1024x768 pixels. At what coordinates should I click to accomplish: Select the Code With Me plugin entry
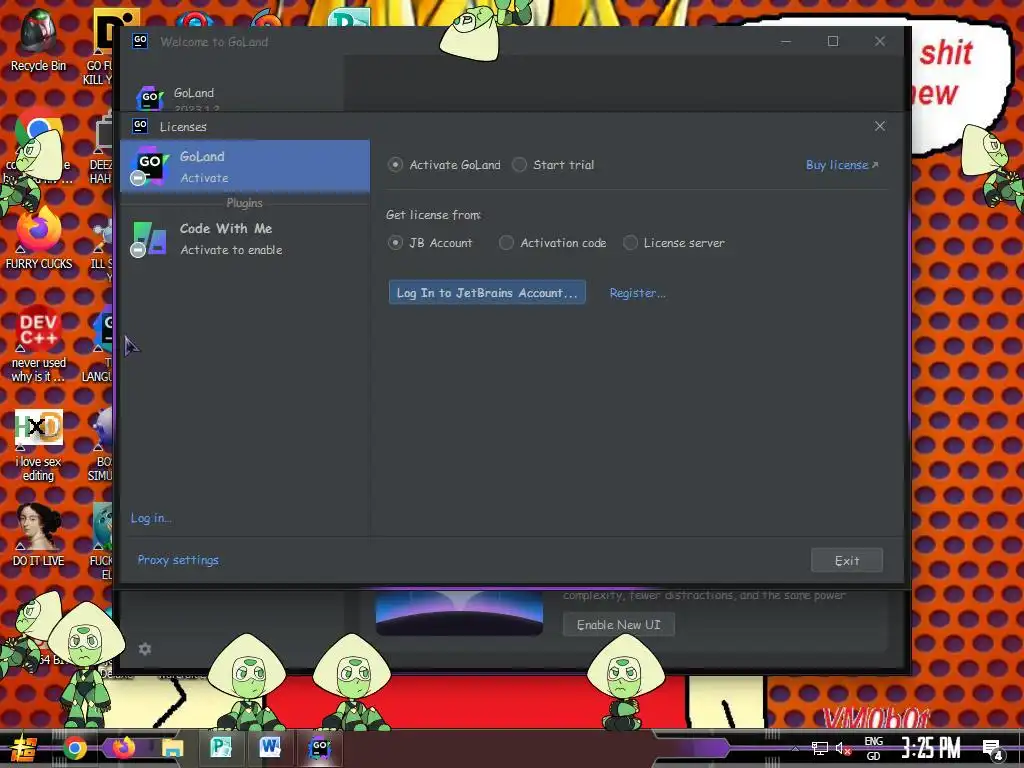(245, 238)
